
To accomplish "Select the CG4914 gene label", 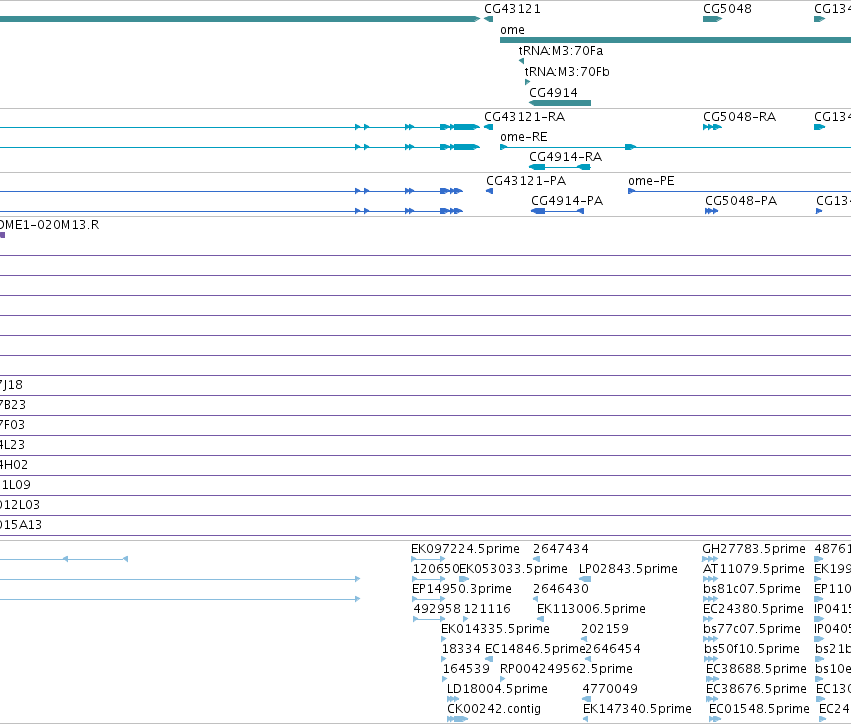I will 553,93.
